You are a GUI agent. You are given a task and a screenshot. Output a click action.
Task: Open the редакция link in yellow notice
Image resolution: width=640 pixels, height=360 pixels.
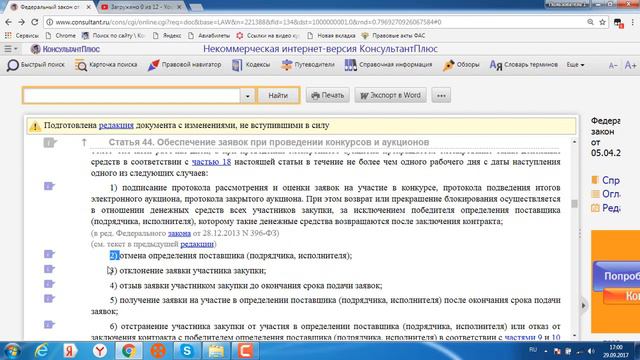coord(116,125)
